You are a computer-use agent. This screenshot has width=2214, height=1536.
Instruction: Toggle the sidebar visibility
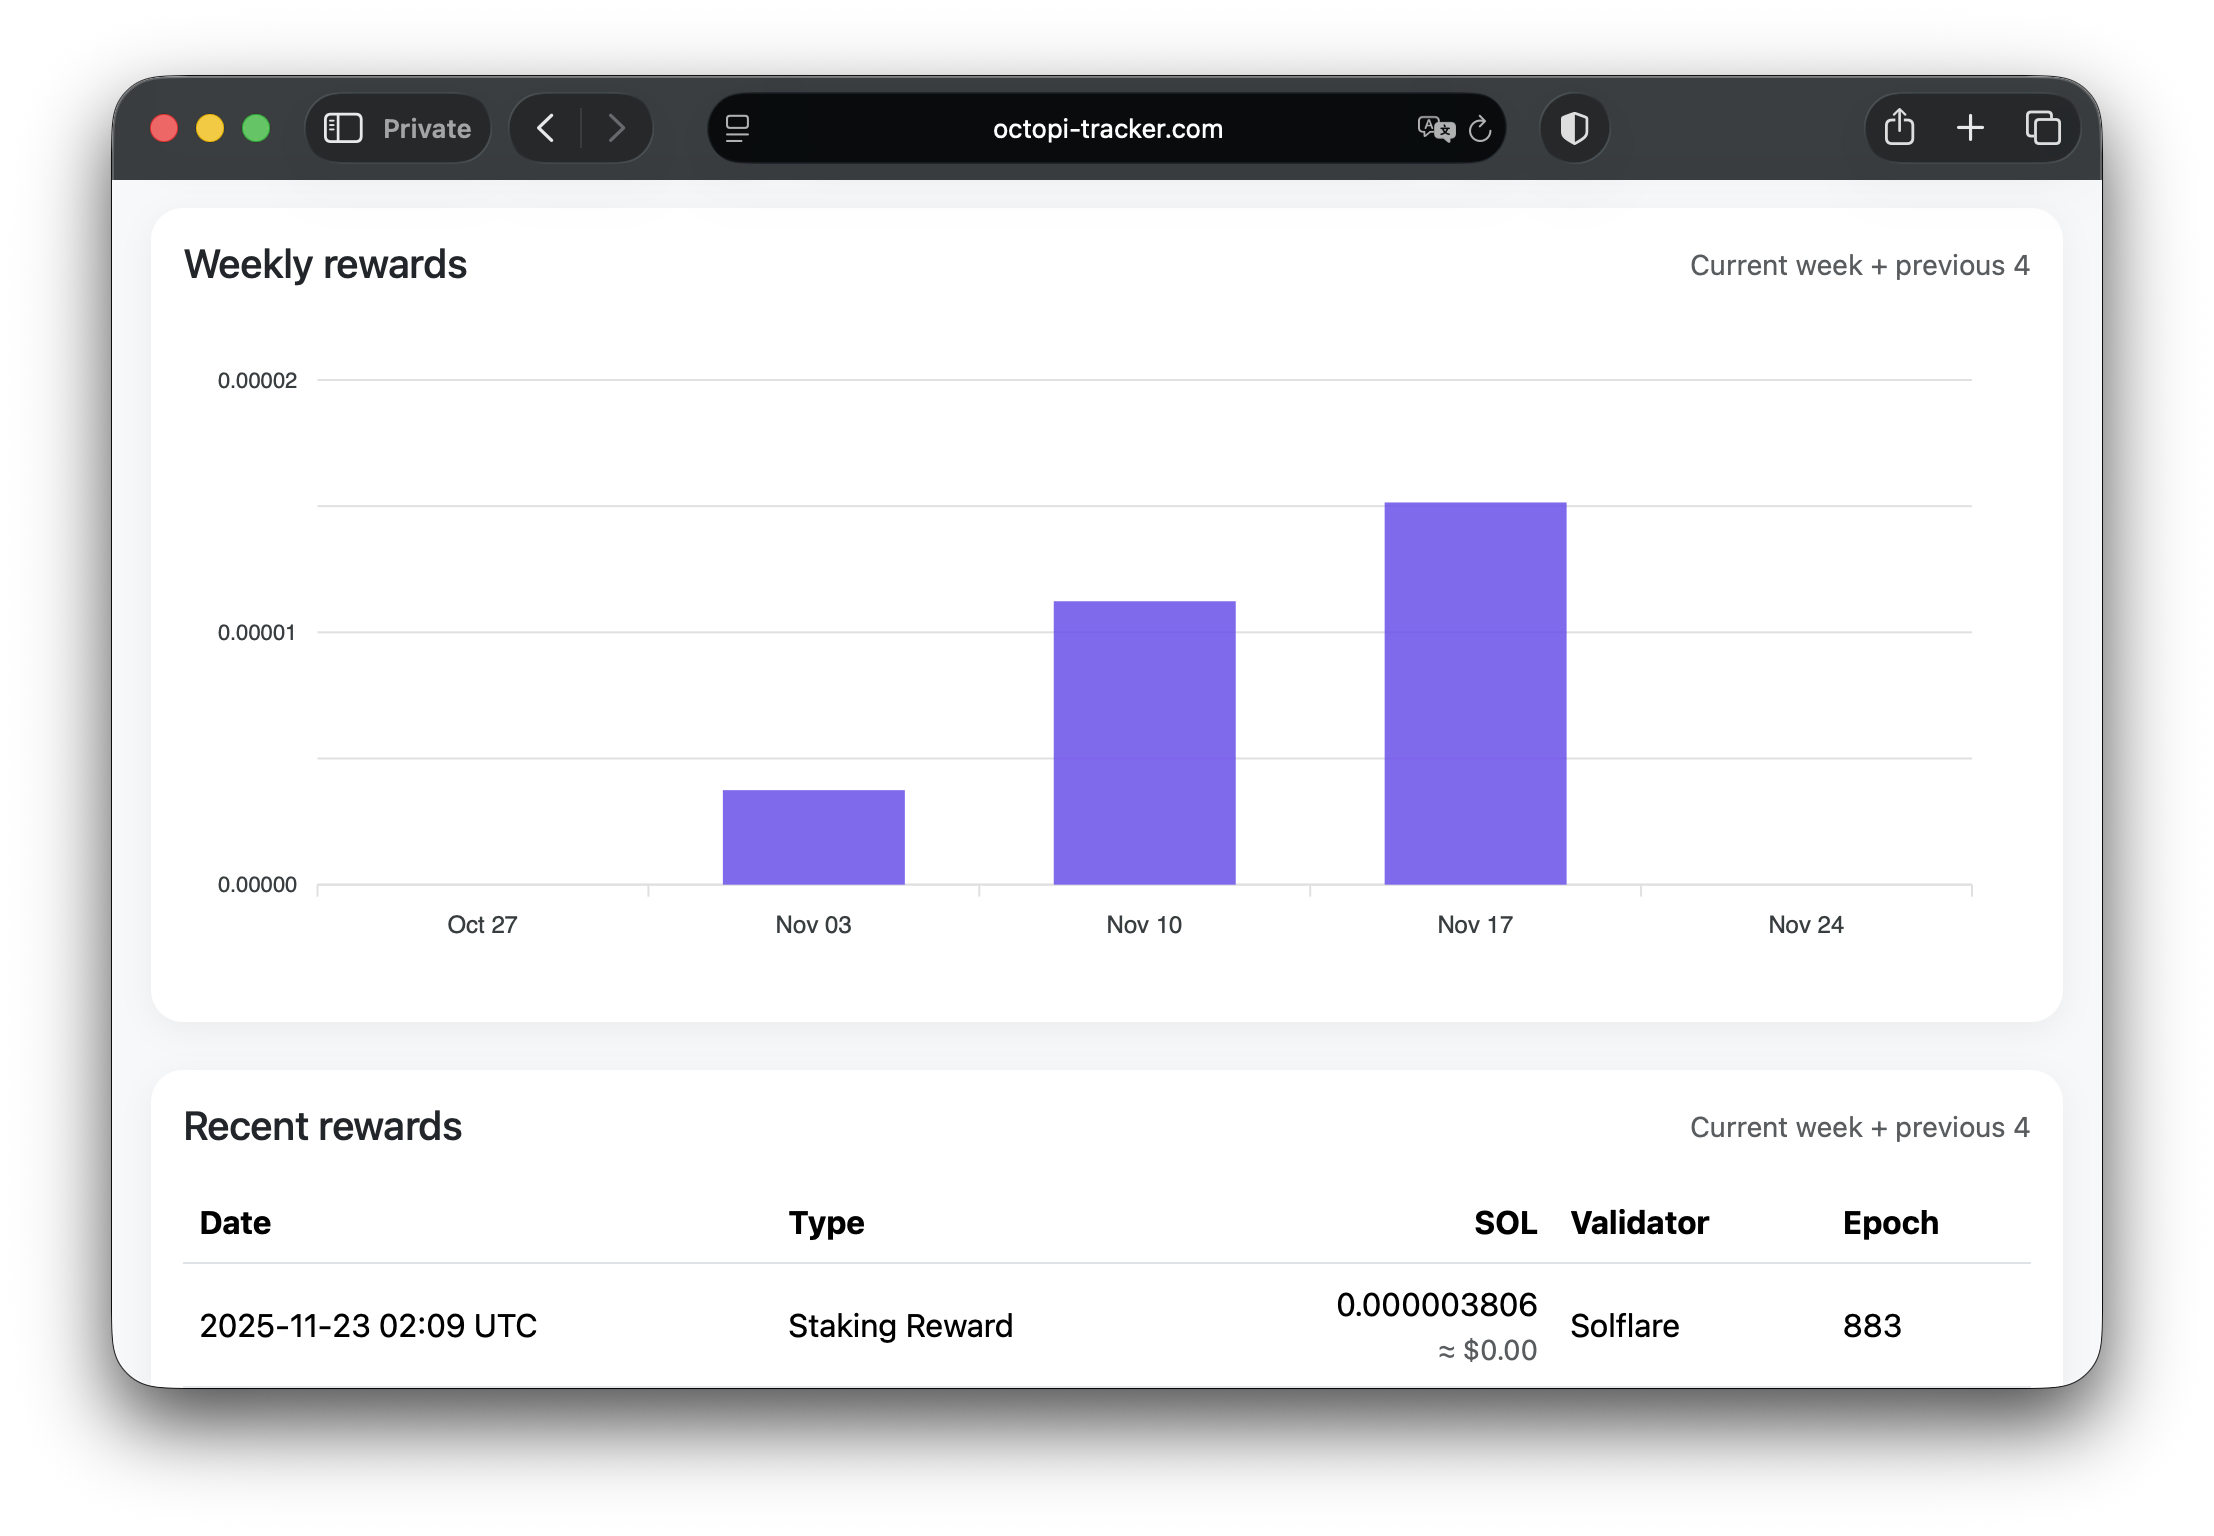(x=342, y=128)
